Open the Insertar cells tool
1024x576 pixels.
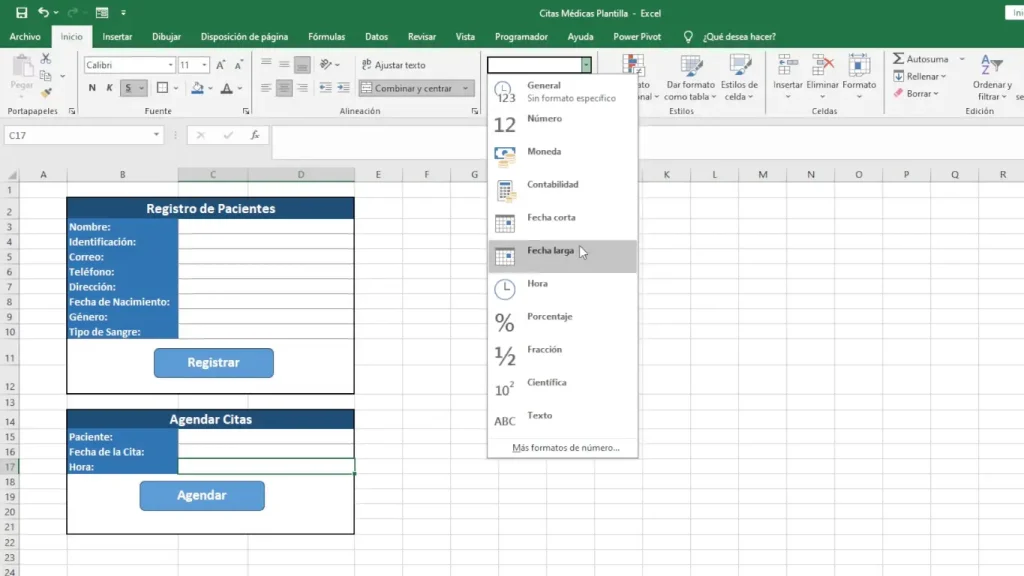(x=788, y=77)
